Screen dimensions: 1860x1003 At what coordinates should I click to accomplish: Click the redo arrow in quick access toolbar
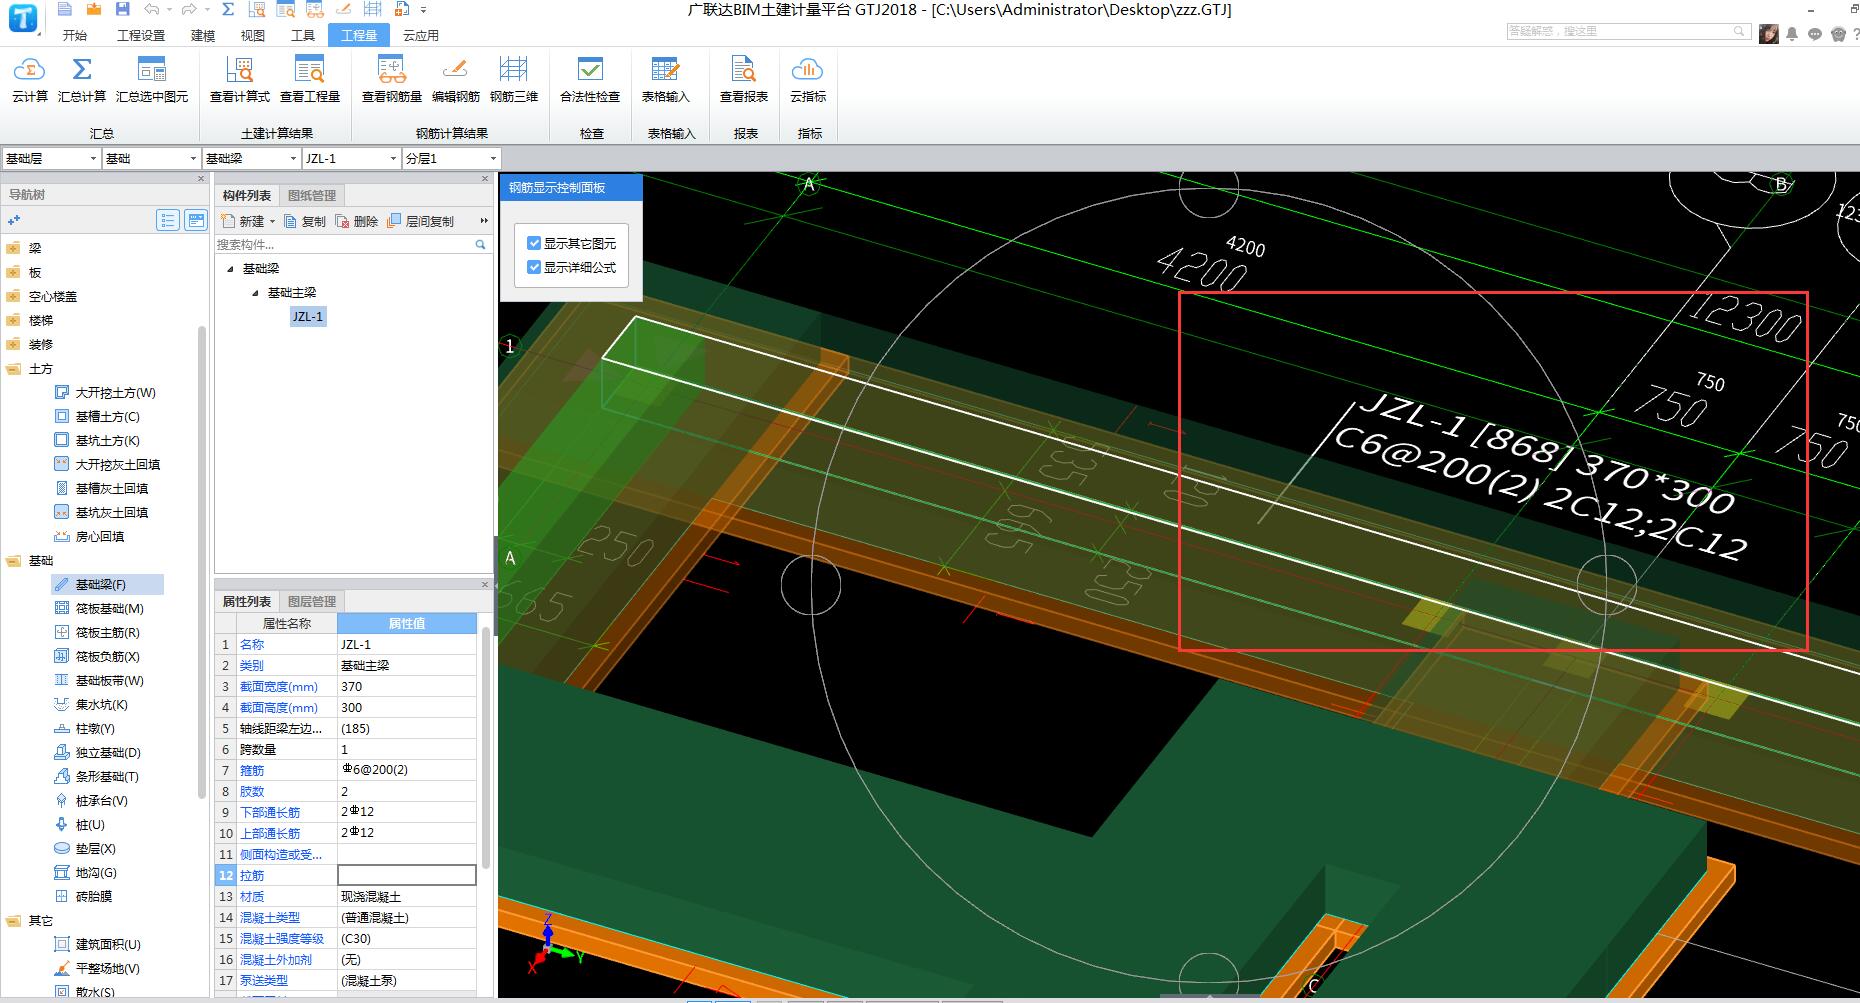pyautogui.click(x=188, y=9)
